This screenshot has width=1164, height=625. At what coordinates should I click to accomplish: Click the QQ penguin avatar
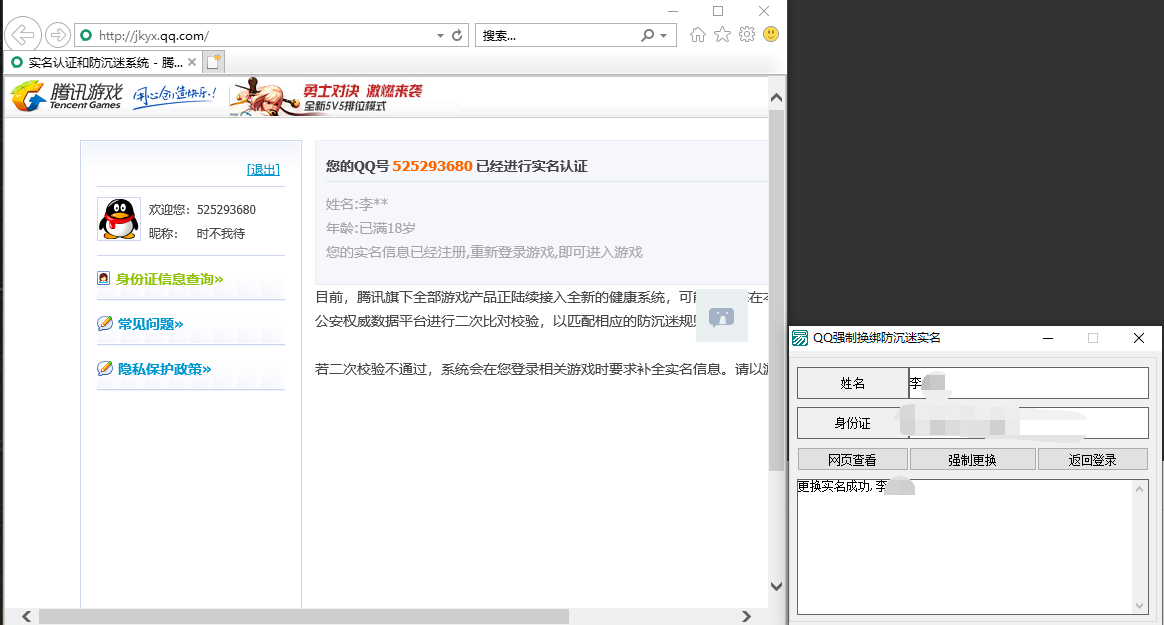pos(119,219)
